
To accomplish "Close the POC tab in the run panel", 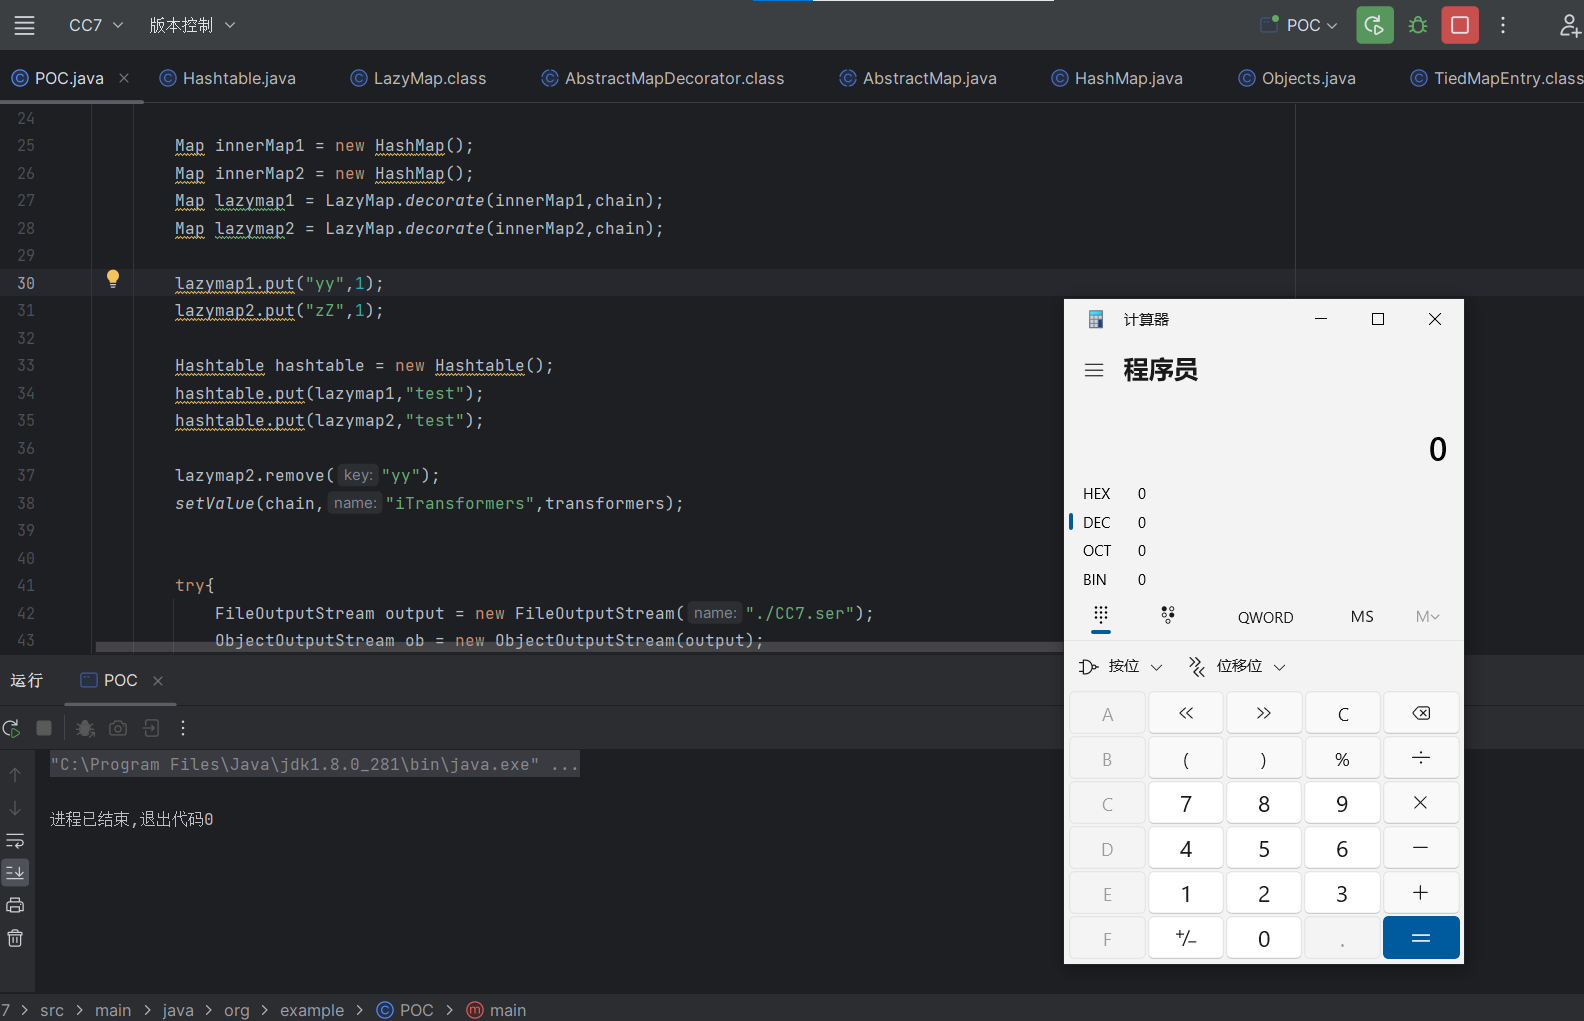I will point(158,681).
